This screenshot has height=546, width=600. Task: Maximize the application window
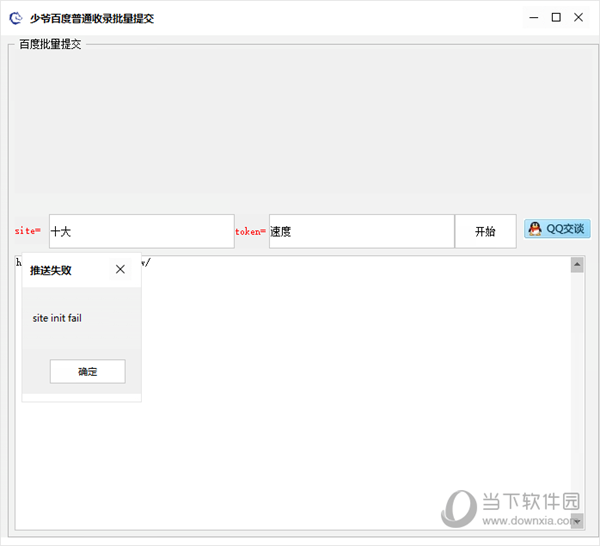coord(556,18)
